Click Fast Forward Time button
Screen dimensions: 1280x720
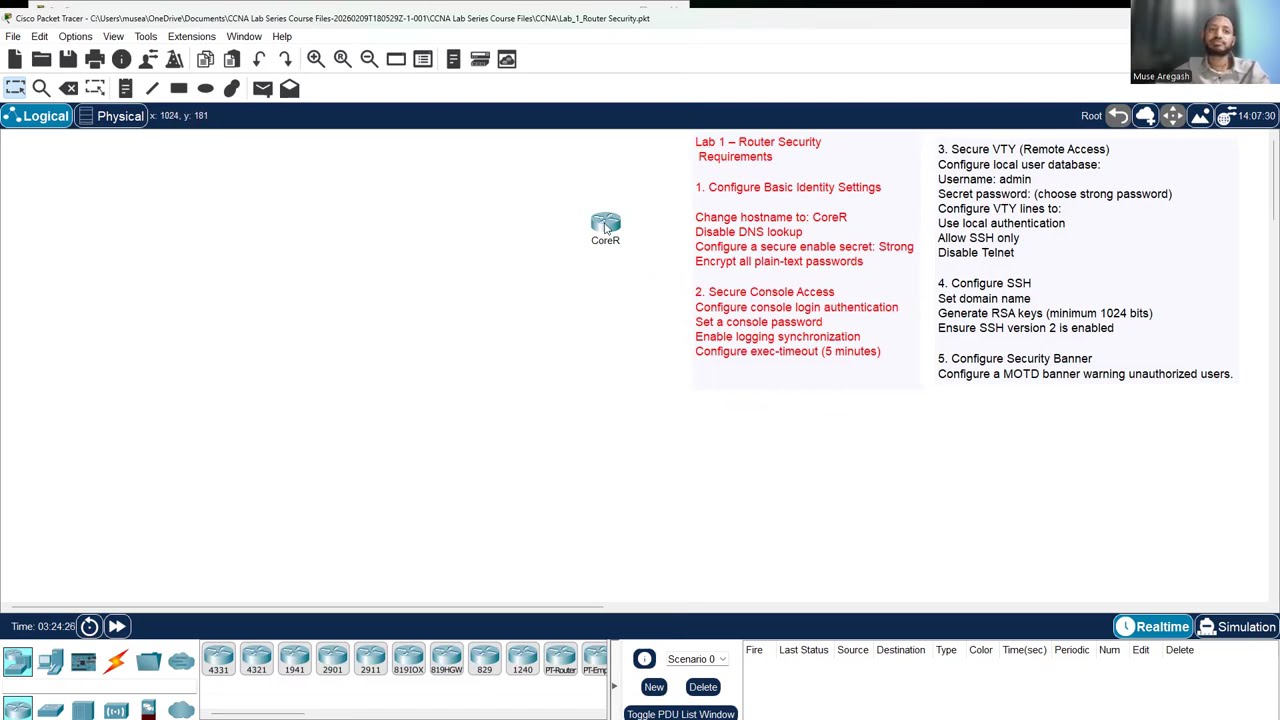[116, 626]
